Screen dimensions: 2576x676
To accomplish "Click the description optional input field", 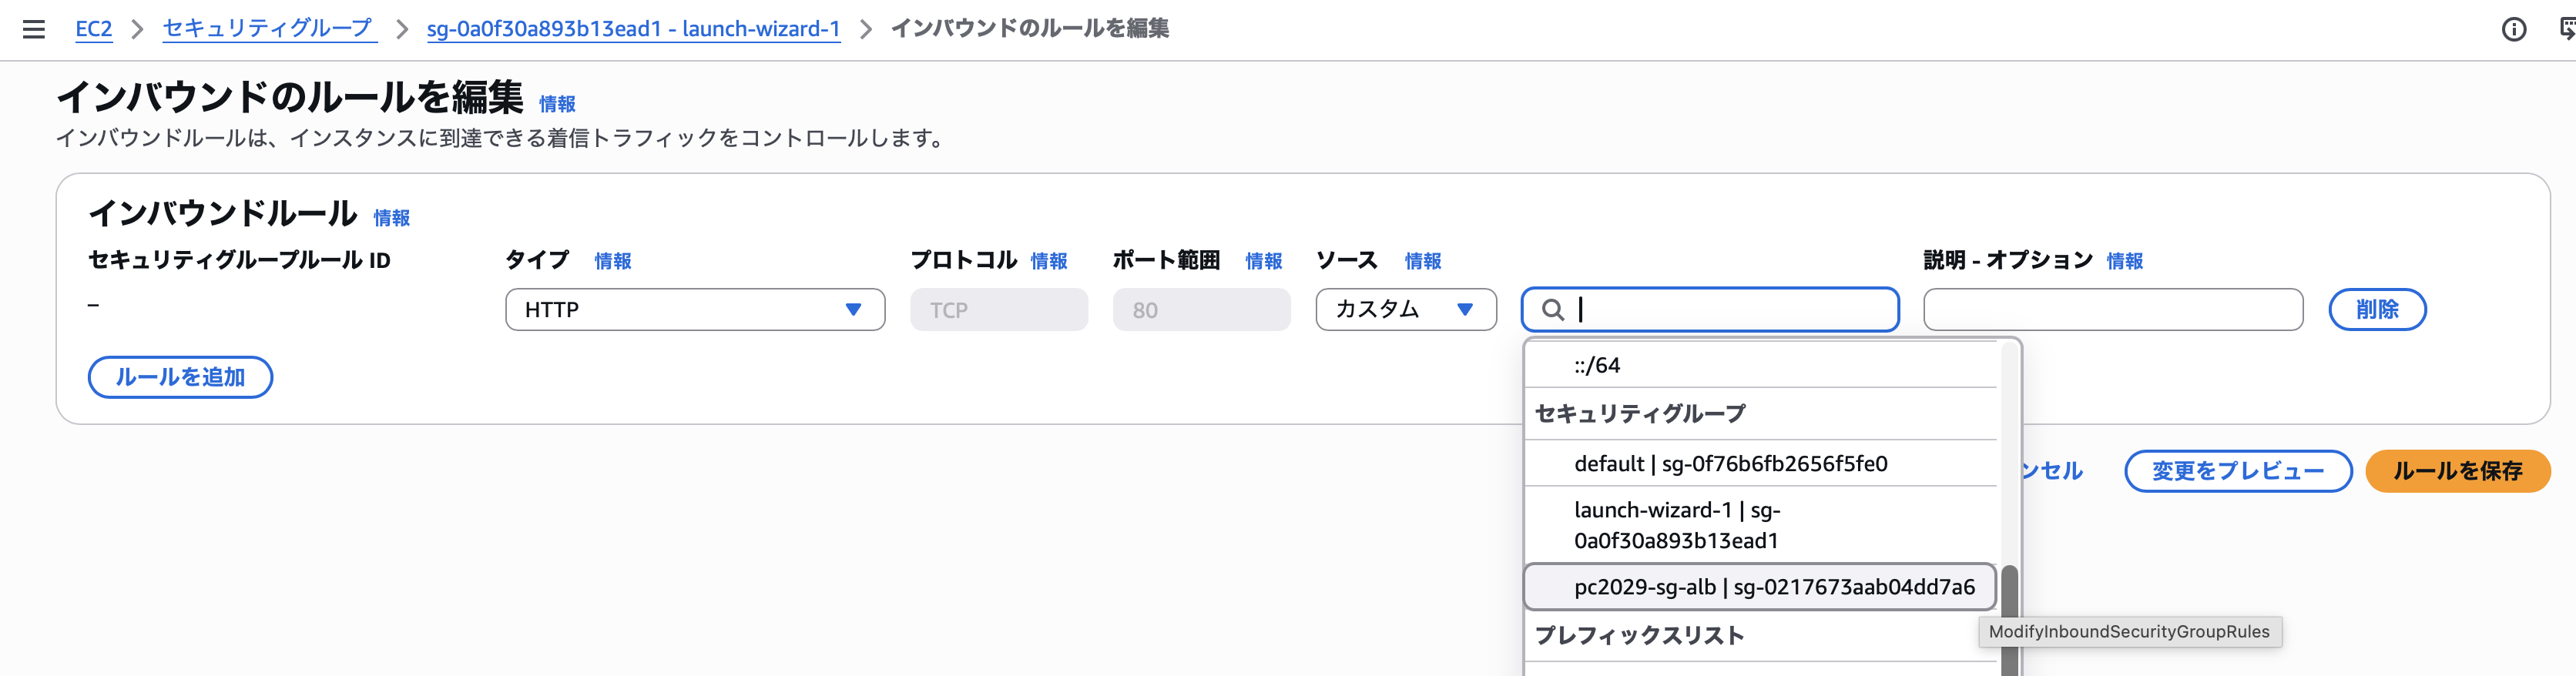I will (2112, 310).
